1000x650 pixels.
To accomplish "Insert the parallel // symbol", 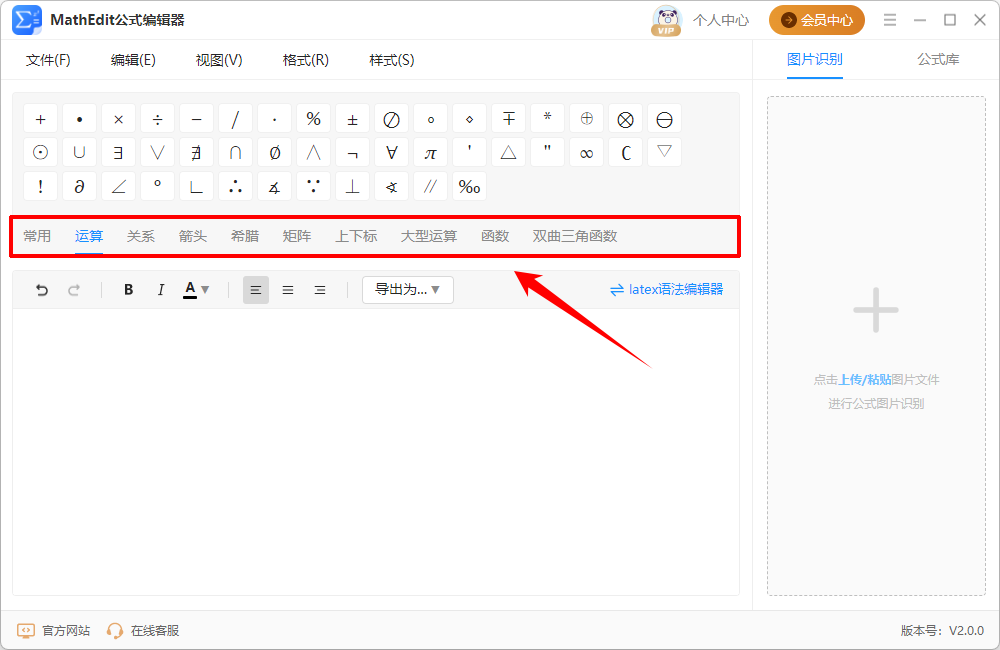I will (x=430, y=187).
